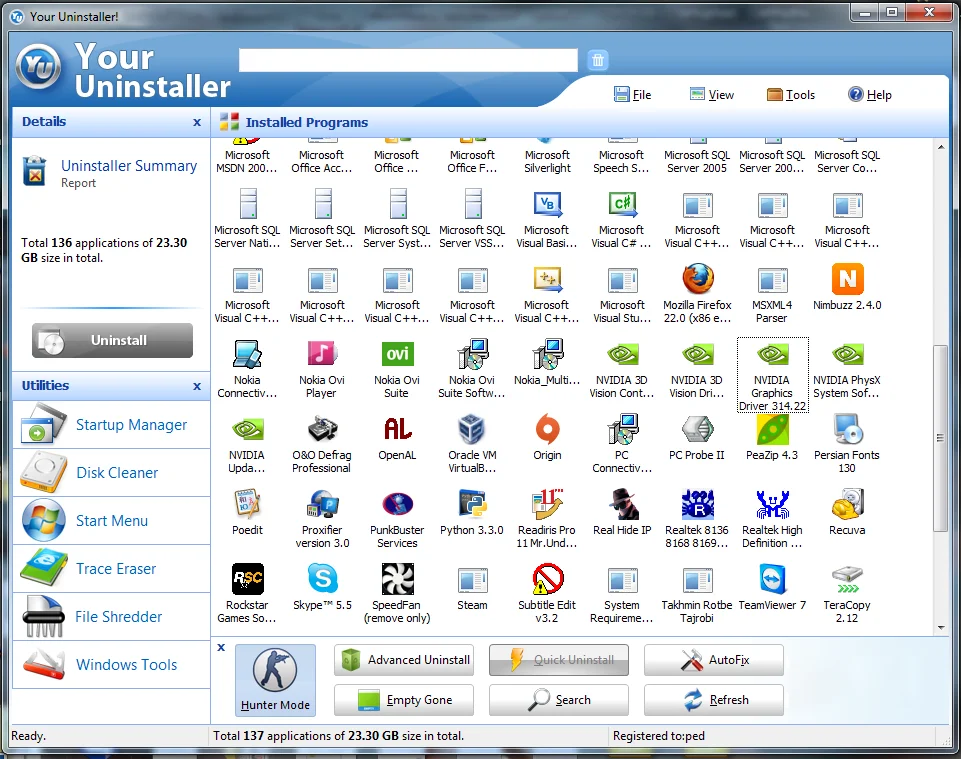
Task: Select Microsoft Visual Basic program icon
Action: tap(547, 205)
